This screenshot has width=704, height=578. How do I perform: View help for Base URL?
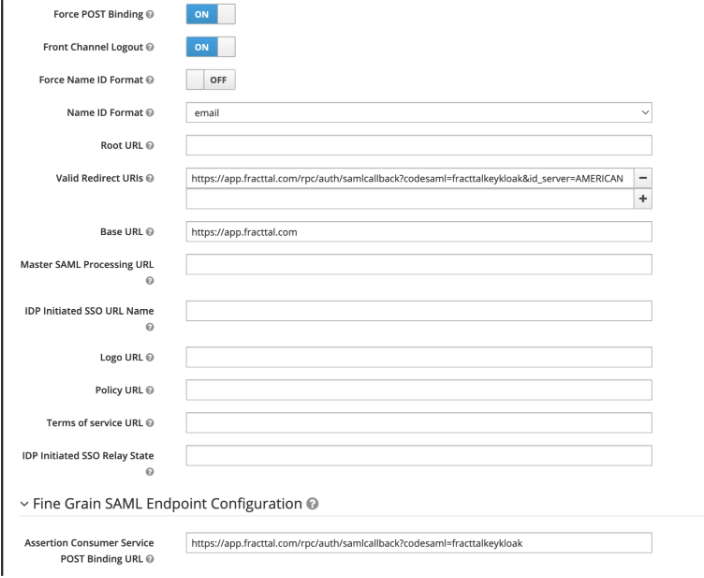pyautogui.click(x=150, y=232)
